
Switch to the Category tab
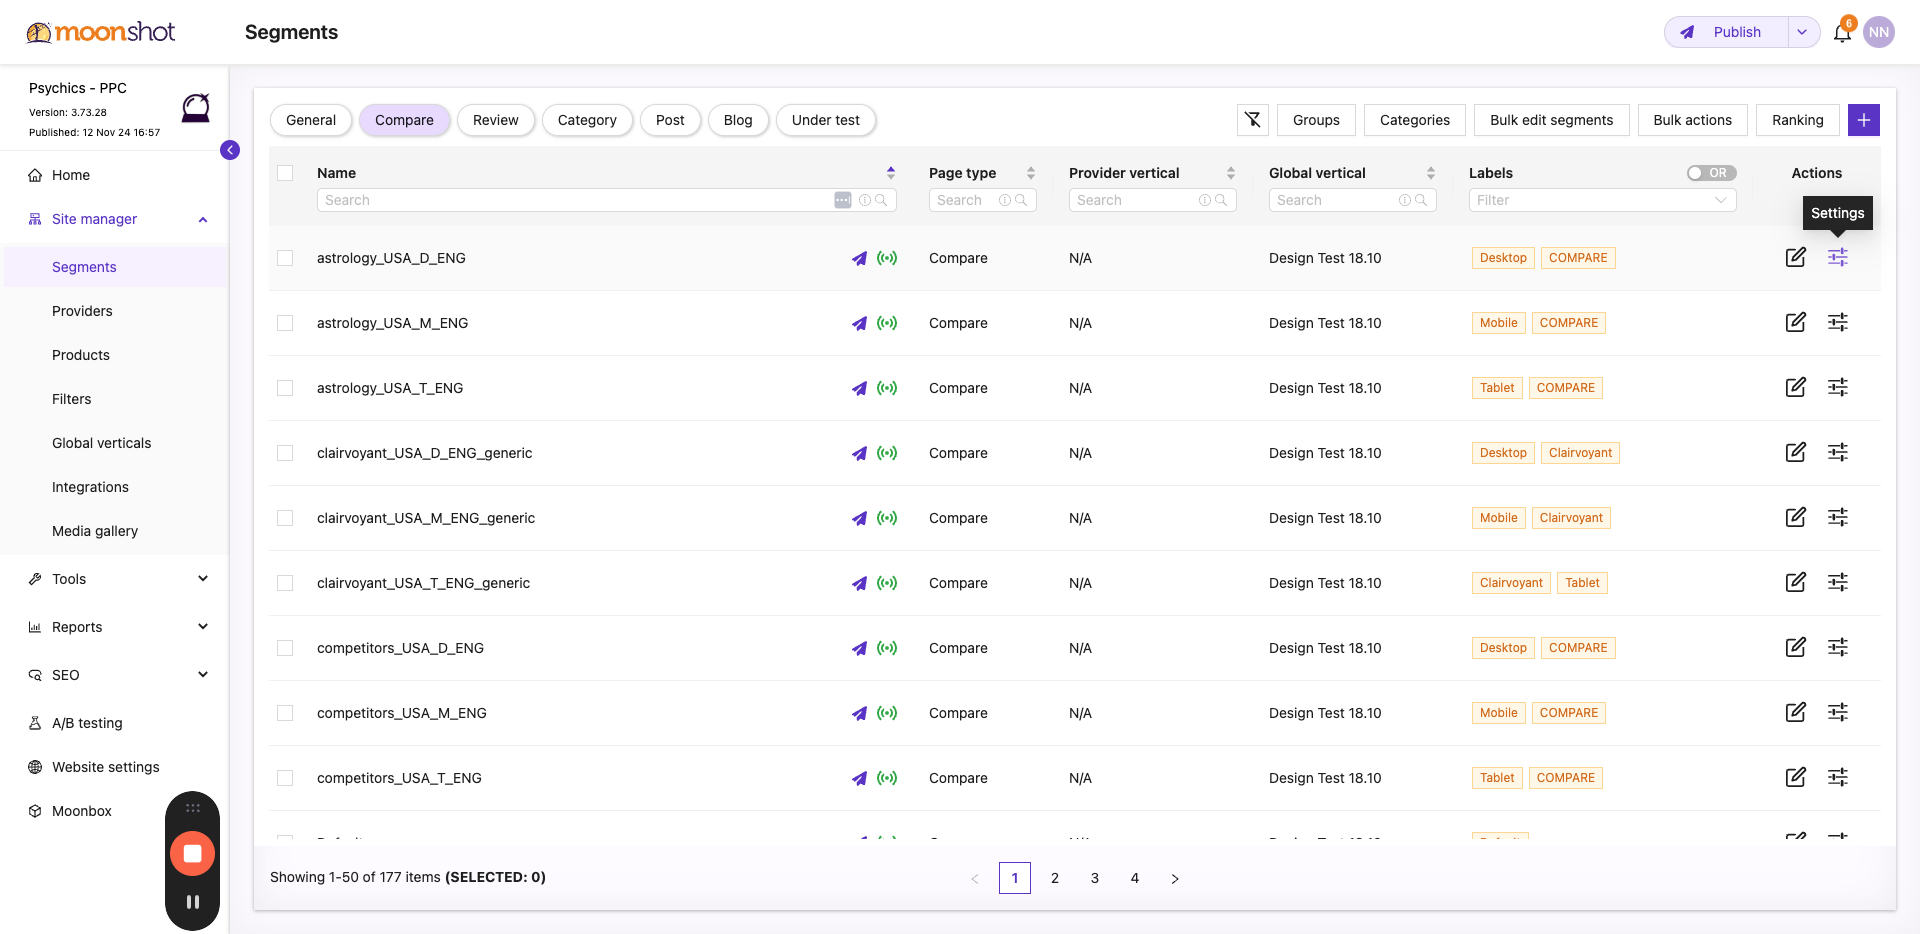click(587, 120)
